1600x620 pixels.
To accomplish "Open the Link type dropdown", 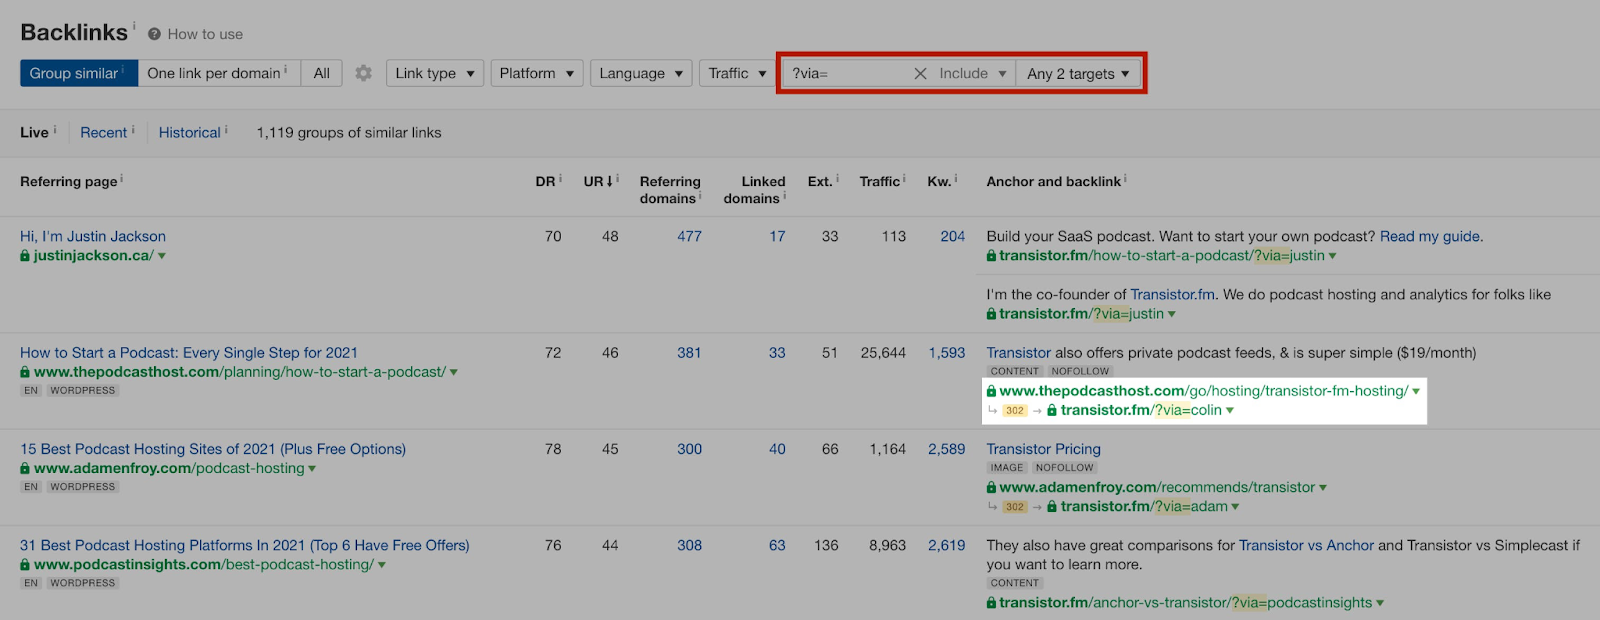I will point(434,73).
